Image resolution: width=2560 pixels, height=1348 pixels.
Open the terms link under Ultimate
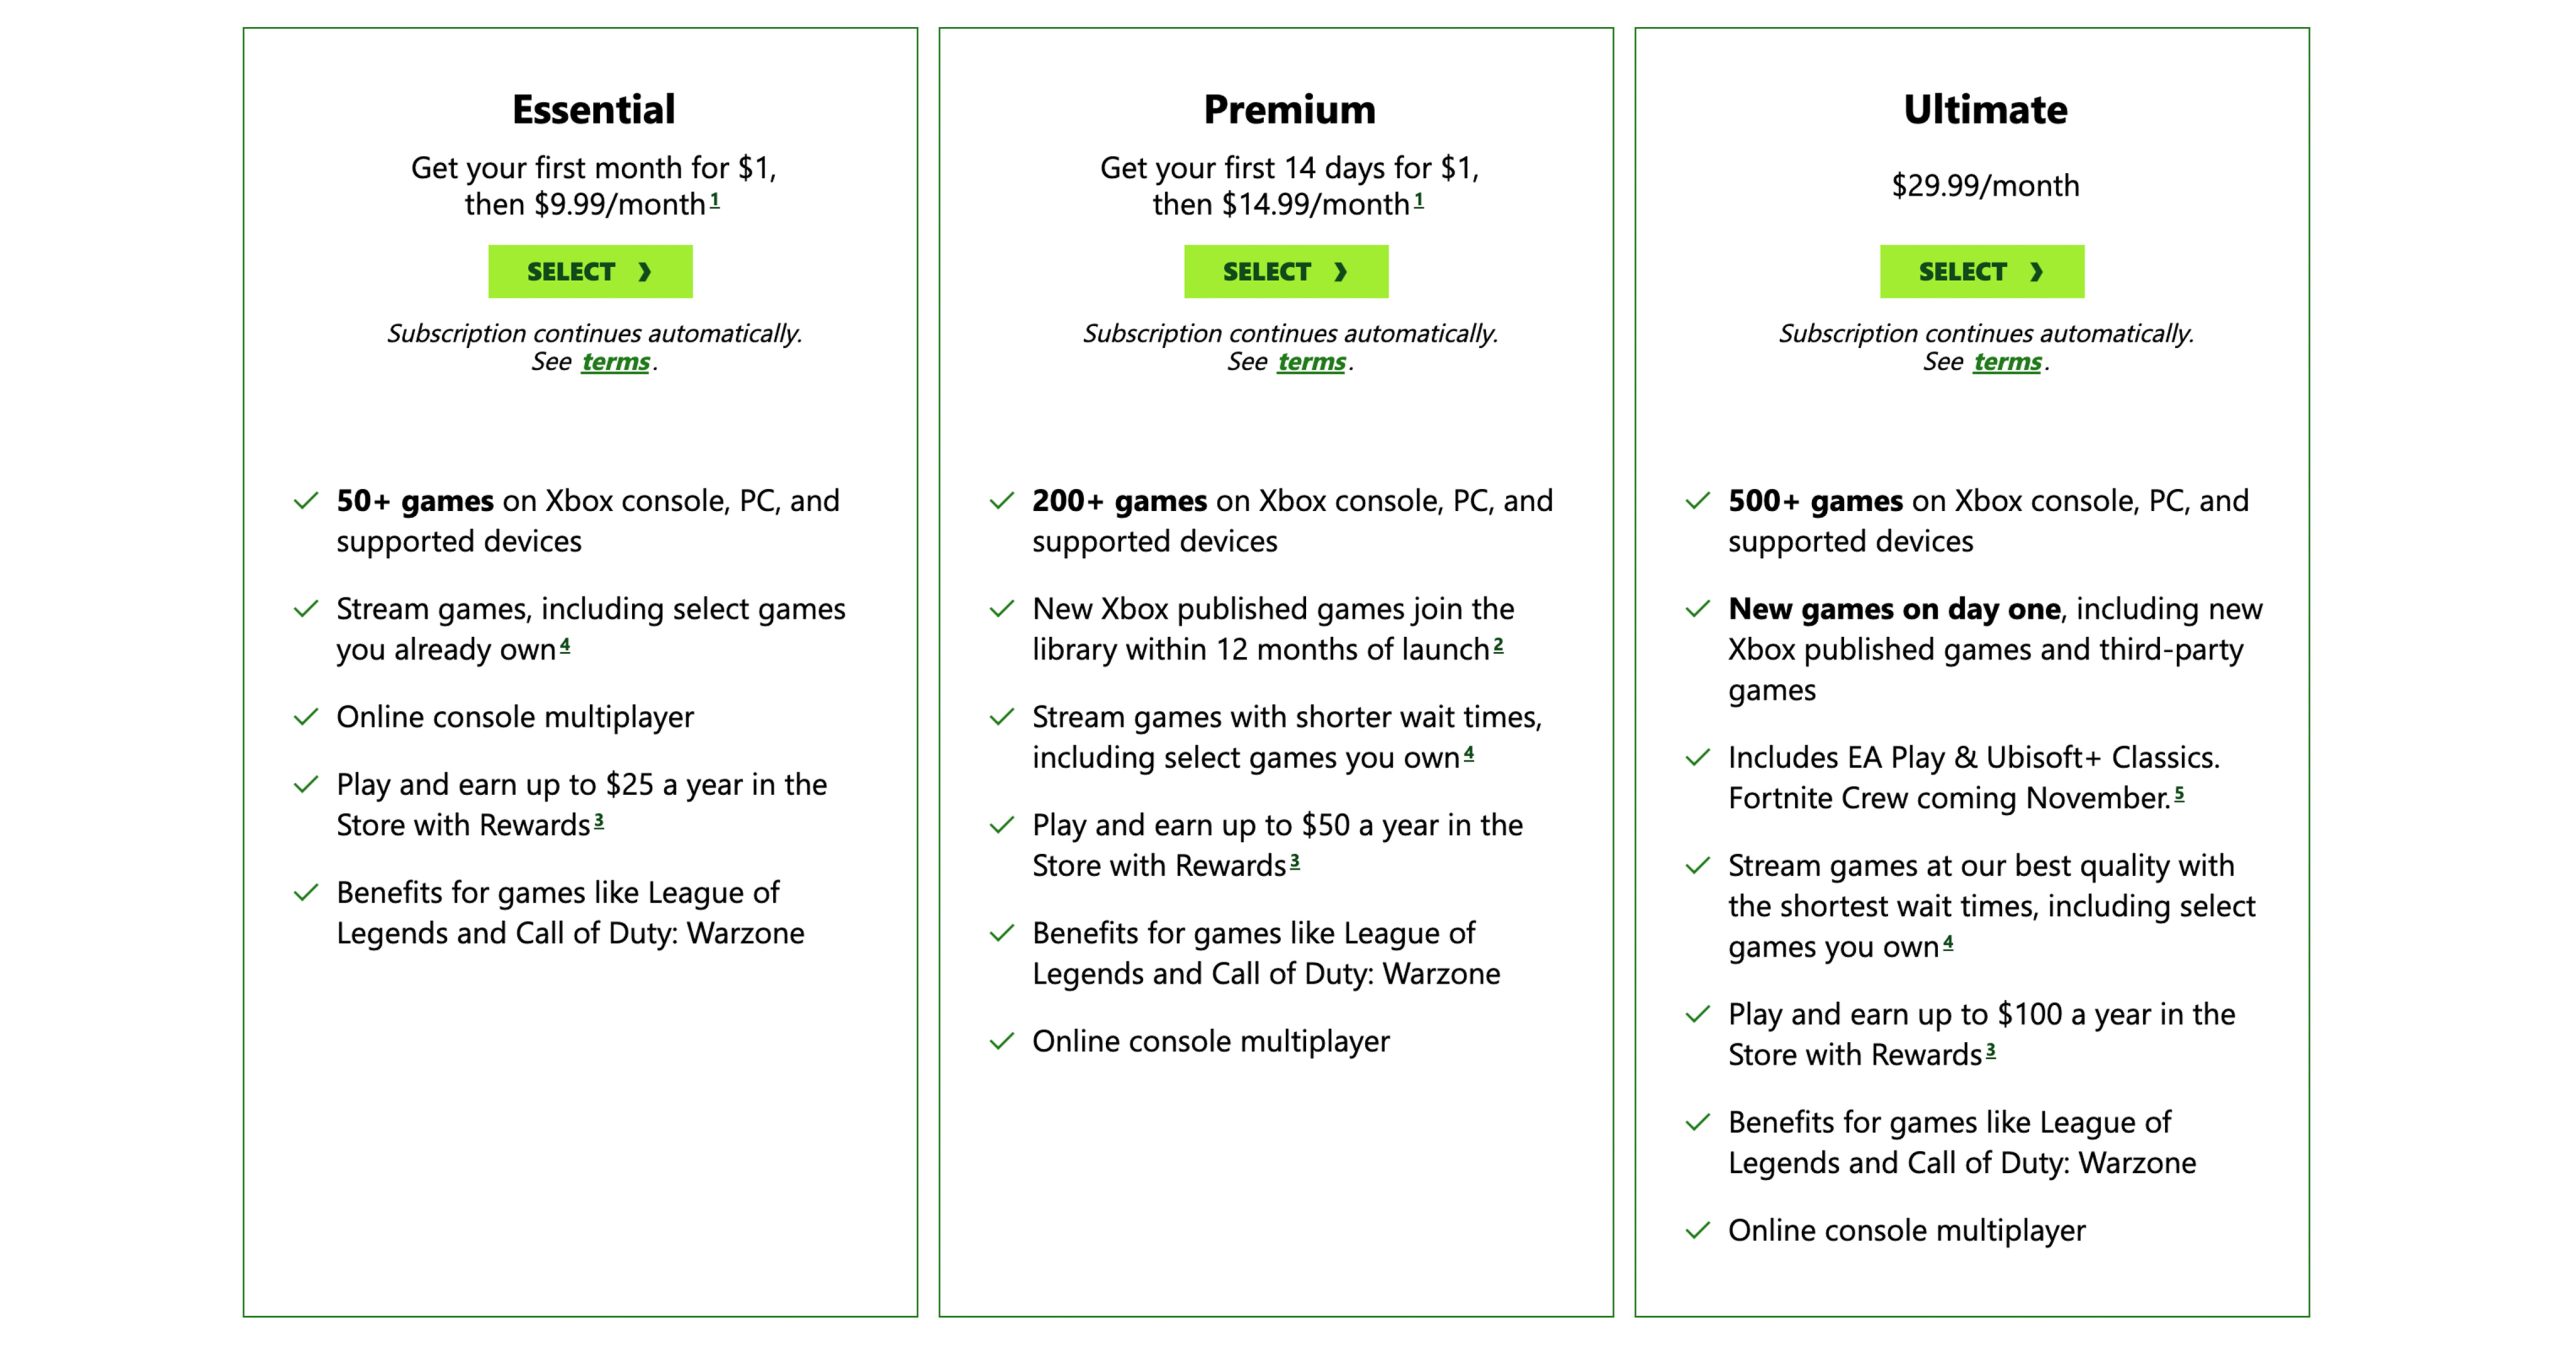click(x=2007, y=362)
